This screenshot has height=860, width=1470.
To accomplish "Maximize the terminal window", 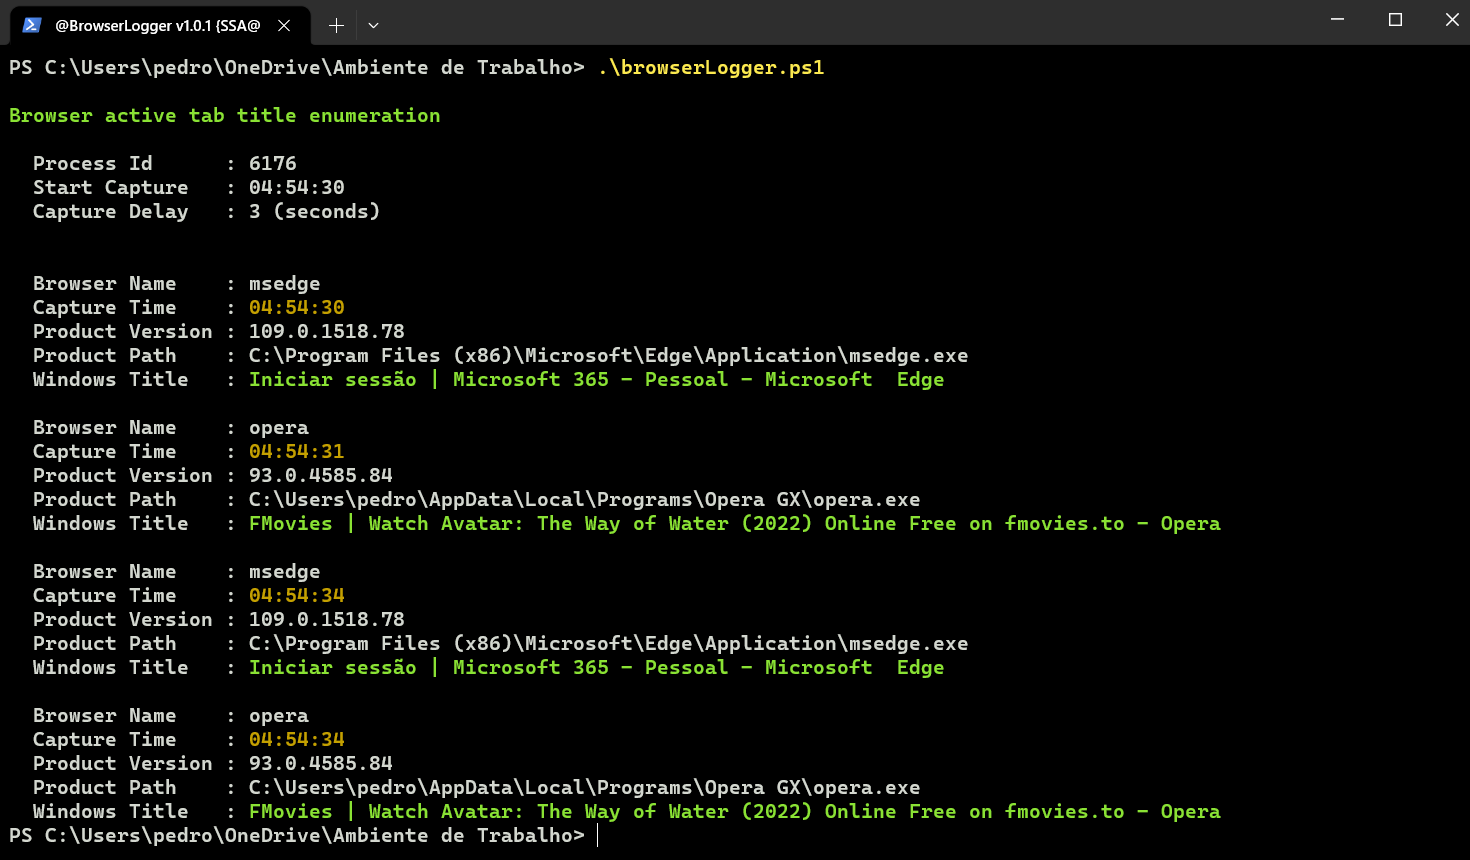I will (x=1395, y=20).
